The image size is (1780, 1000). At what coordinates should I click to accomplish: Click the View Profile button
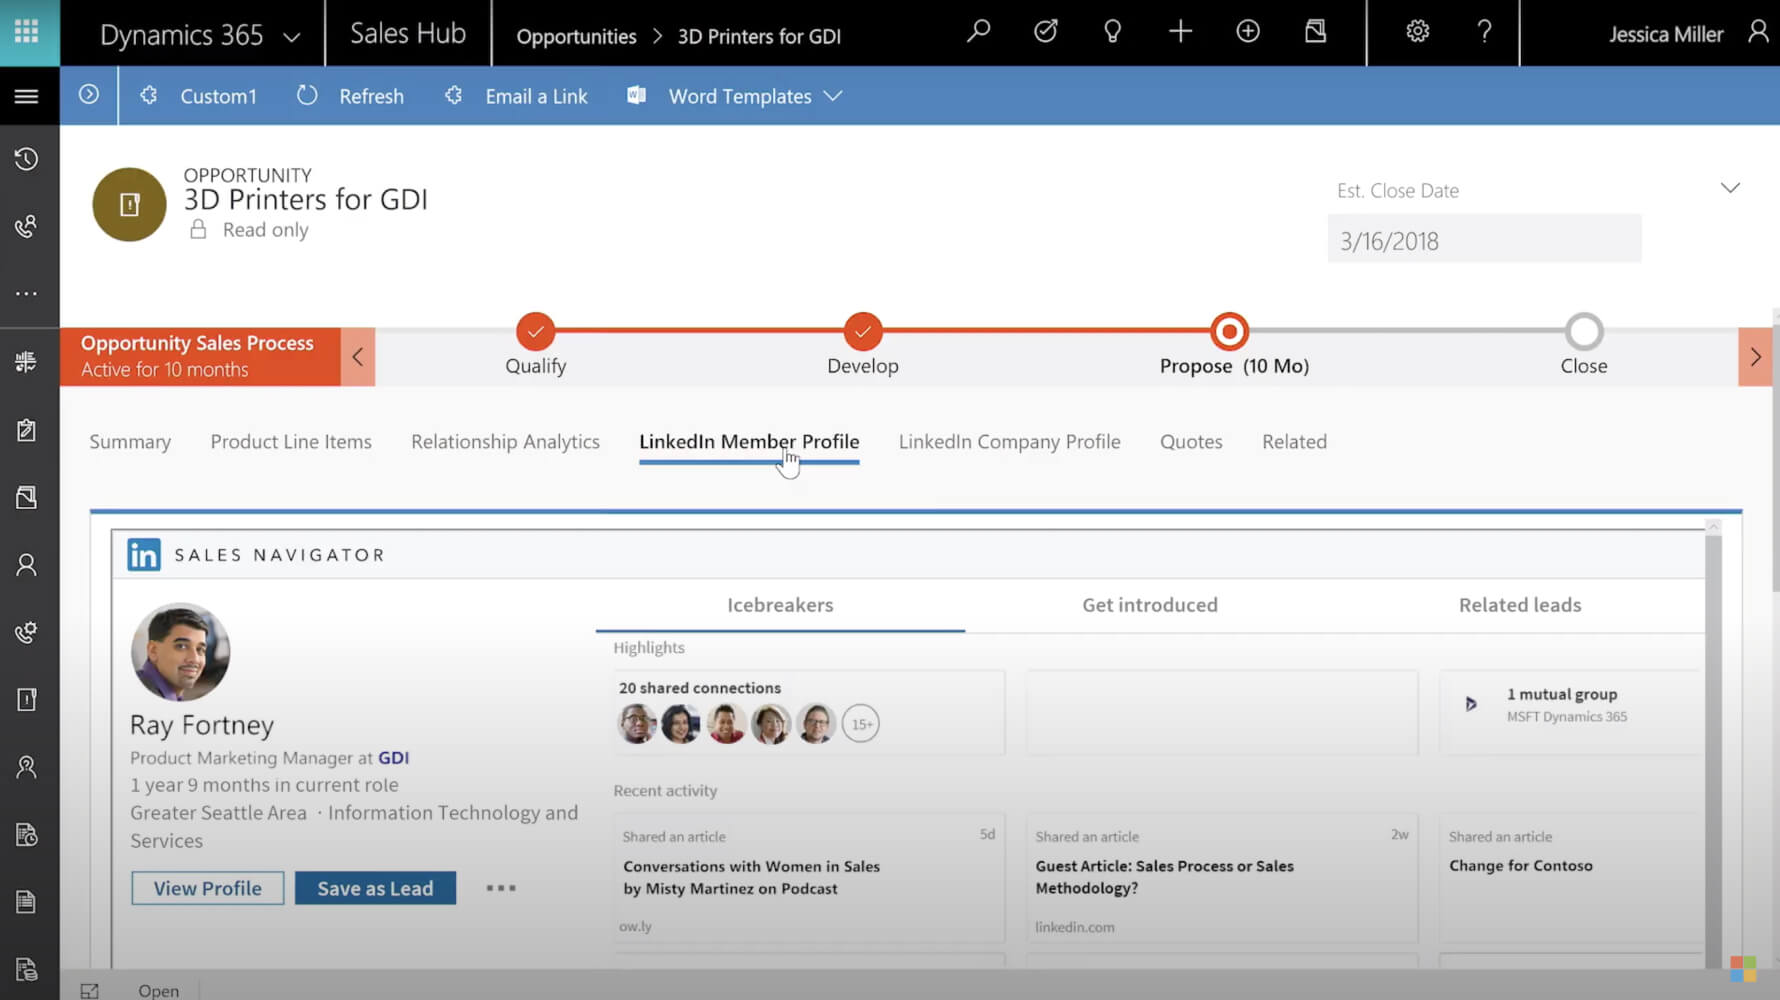point(207,888)
